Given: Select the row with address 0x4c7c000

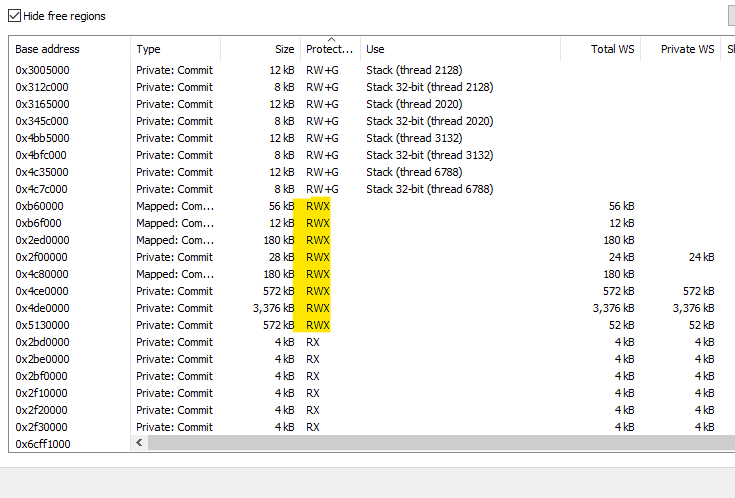Looking at the screenshot, I should tap(372, 189).
